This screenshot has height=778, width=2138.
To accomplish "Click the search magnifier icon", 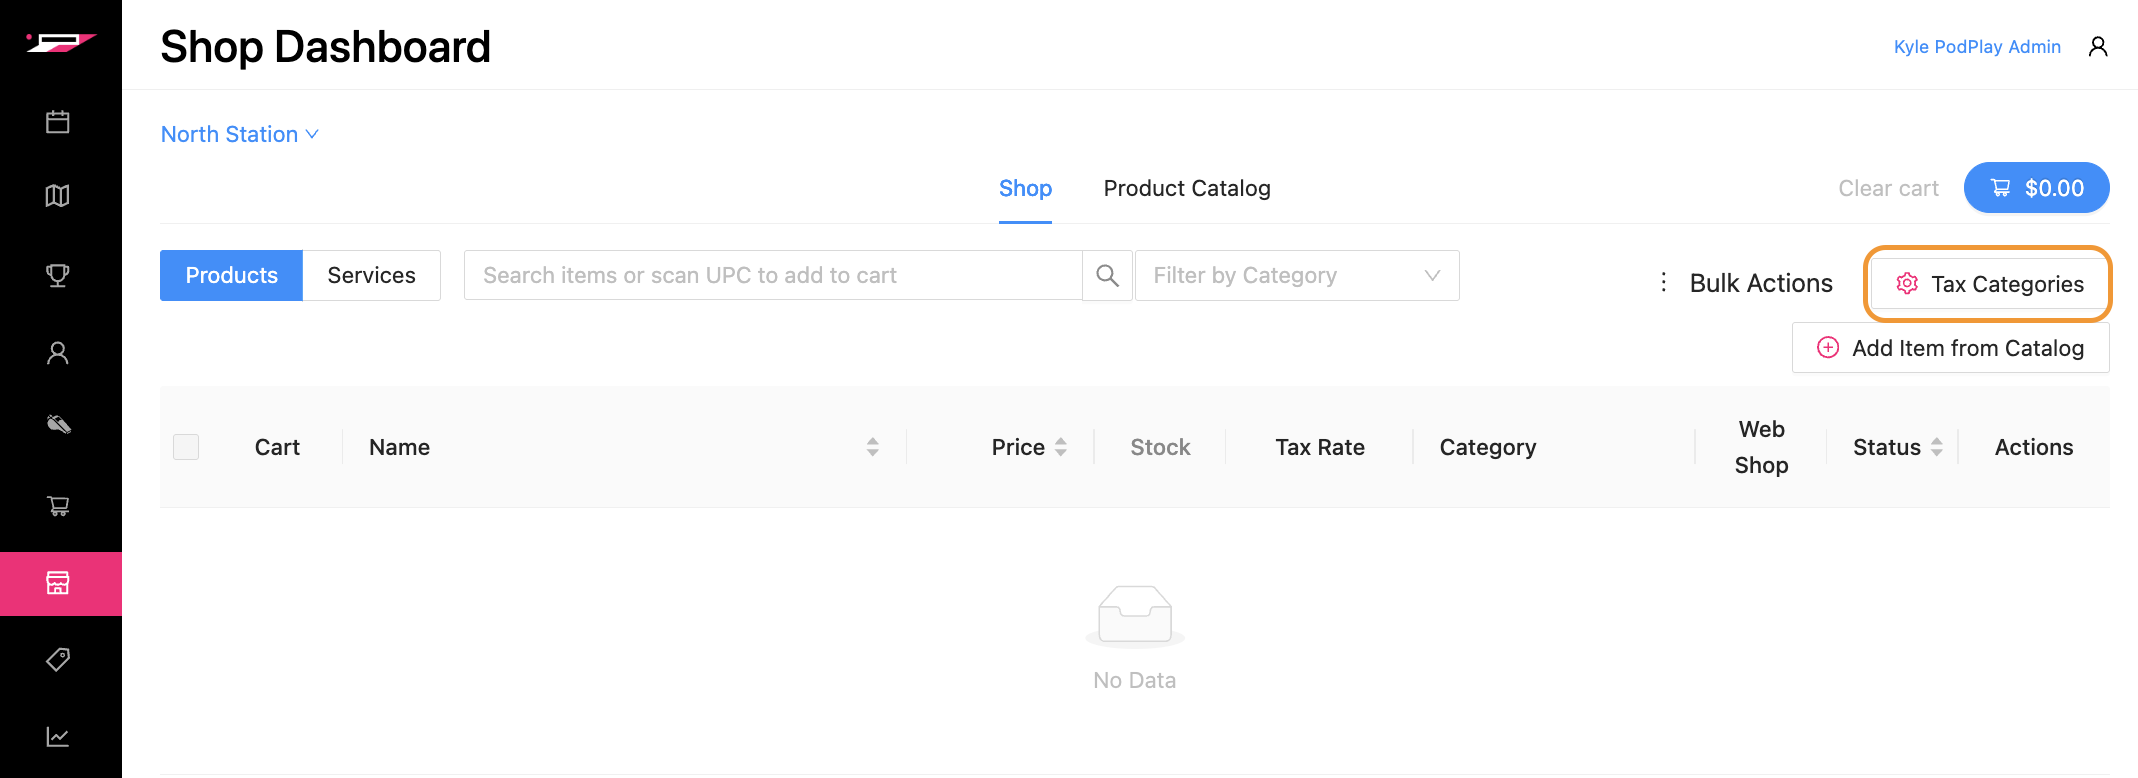I will (1107, 275).
